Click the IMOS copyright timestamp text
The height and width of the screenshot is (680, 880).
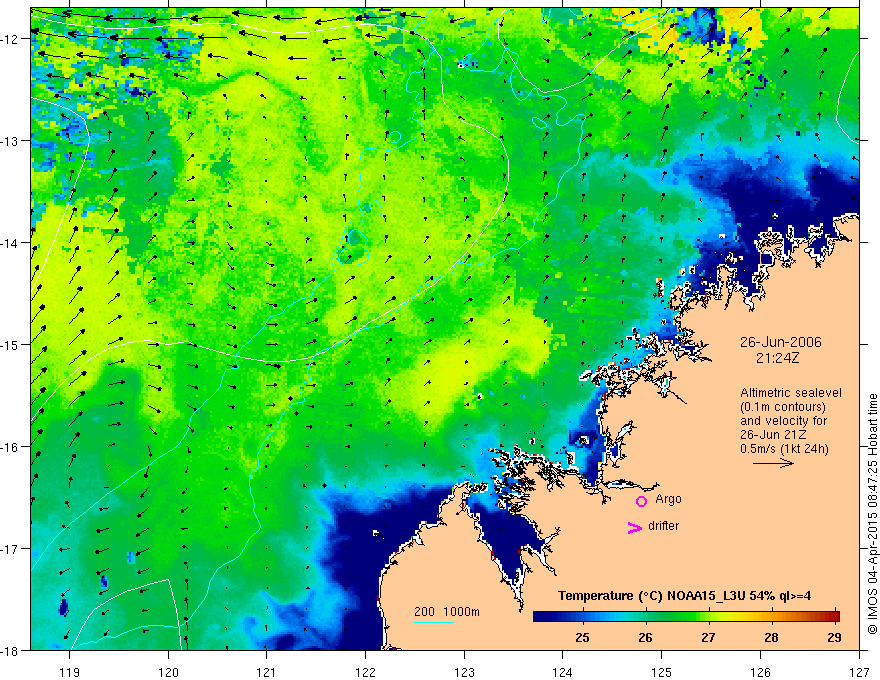pyautogui.click(x=872, y=514)
